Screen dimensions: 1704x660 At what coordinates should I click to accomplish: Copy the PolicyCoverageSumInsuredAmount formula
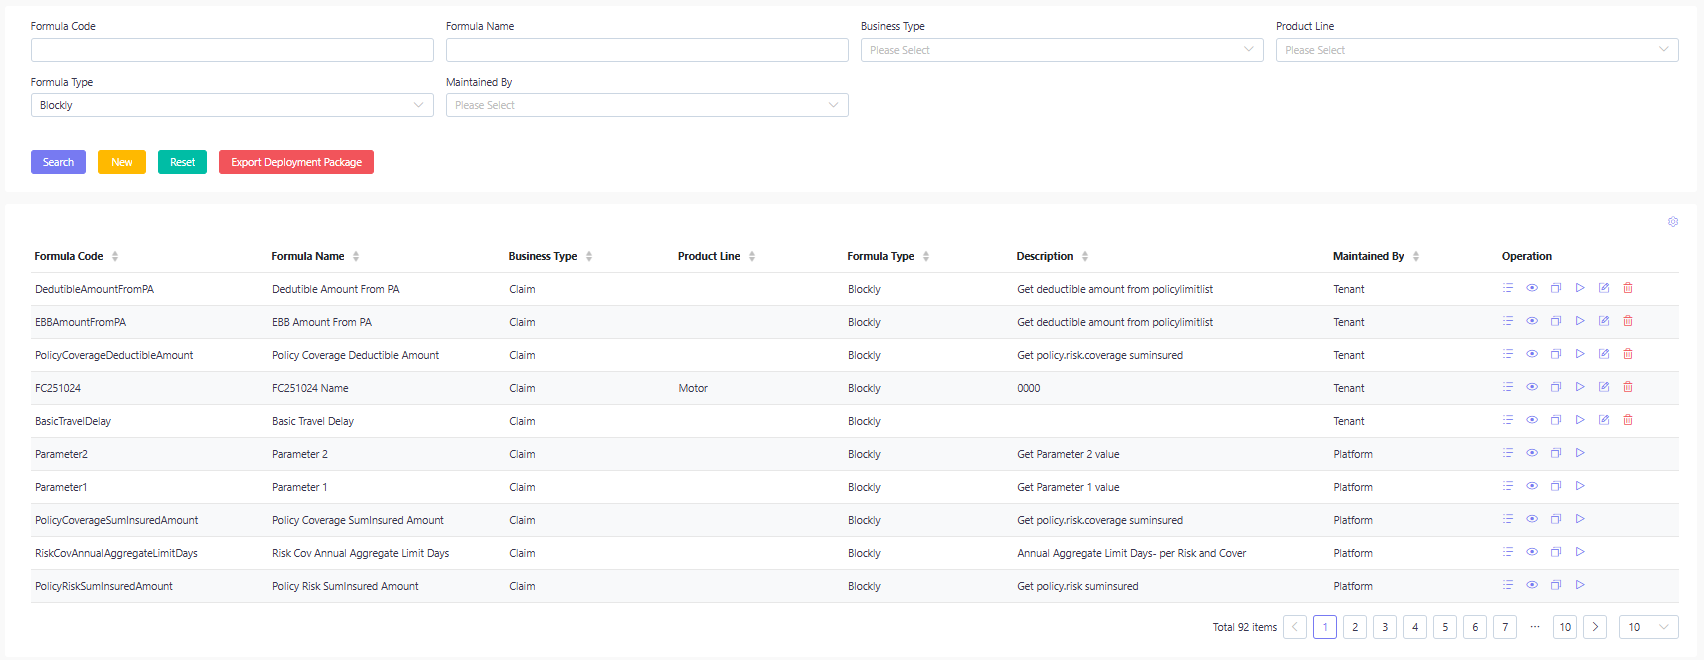[1556, 519]
